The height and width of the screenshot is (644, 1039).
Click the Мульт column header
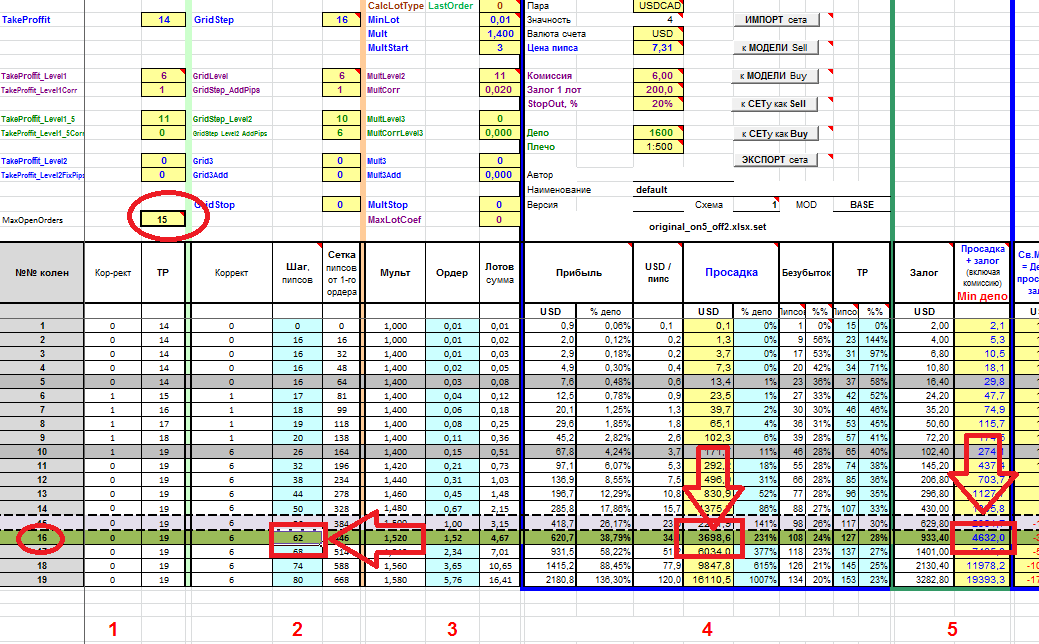(396, 272)
